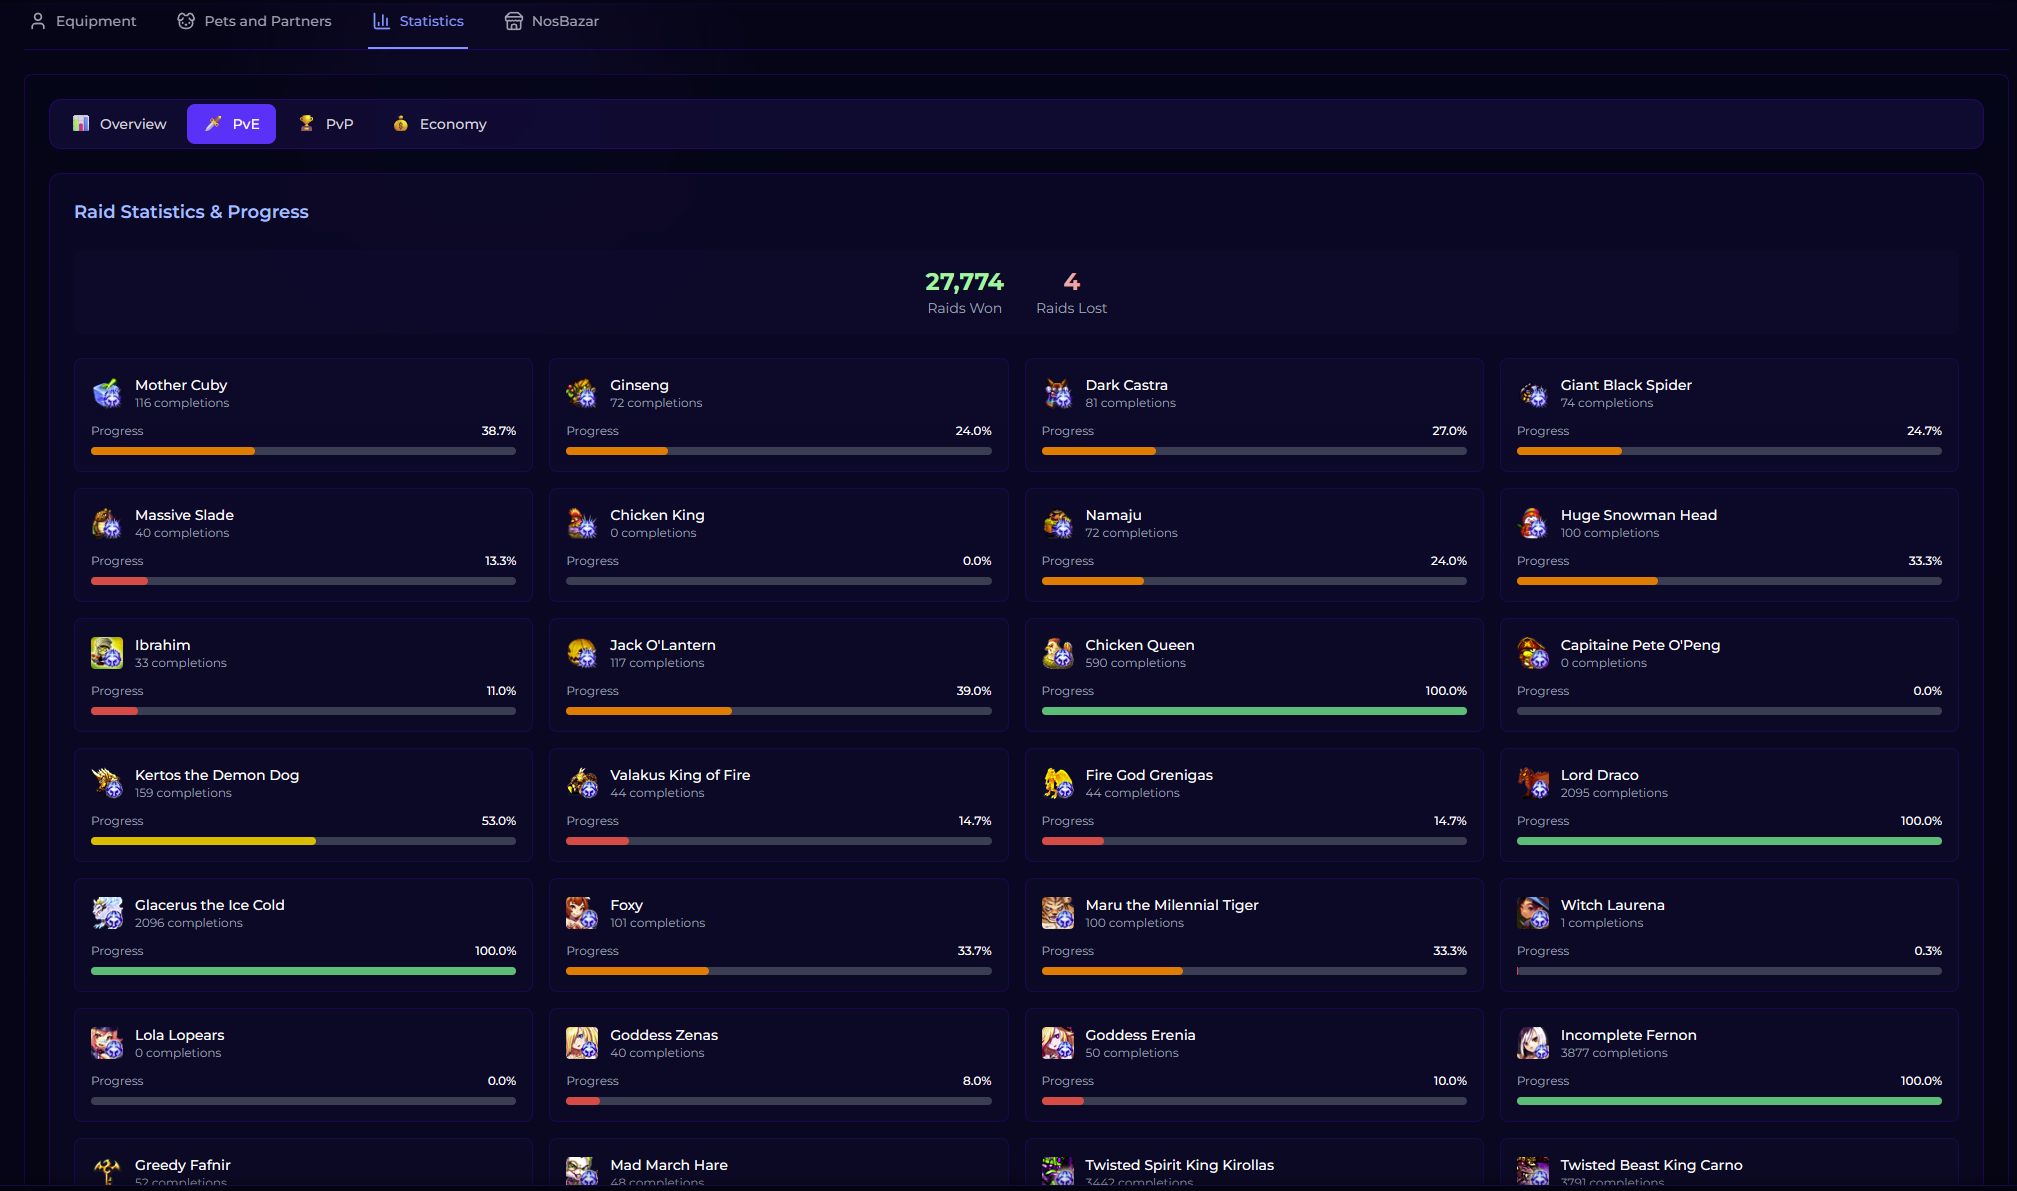Select the Overview statistics sub-tab
2017x1191 pixels.
tap(119, 124)
